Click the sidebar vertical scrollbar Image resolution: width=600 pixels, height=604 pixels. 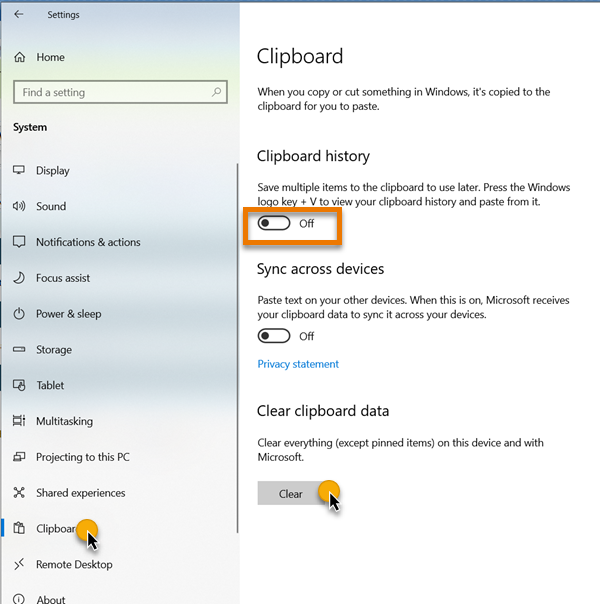237,349
